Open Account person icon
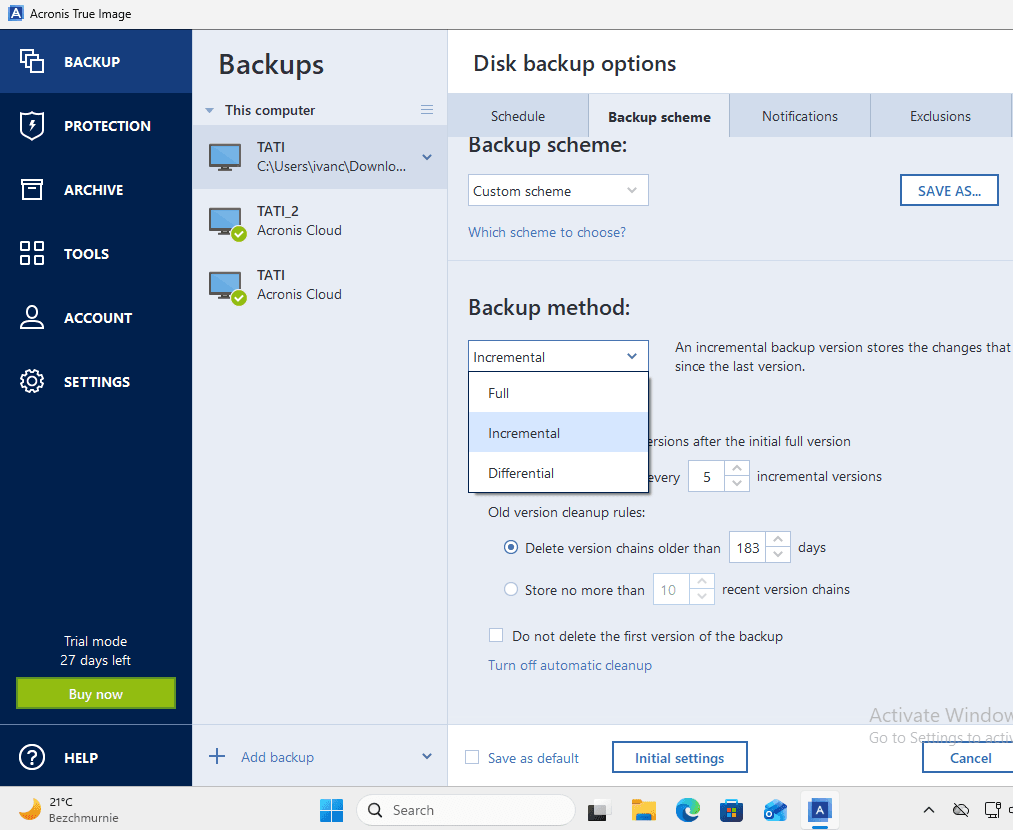 click(x=32, y=317)
